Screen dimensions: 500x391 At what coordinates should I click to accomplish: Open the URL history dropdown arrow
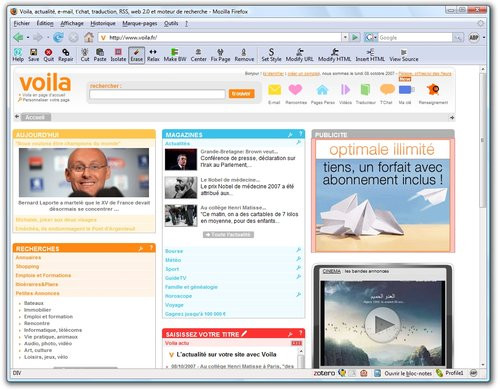(345, 37)
